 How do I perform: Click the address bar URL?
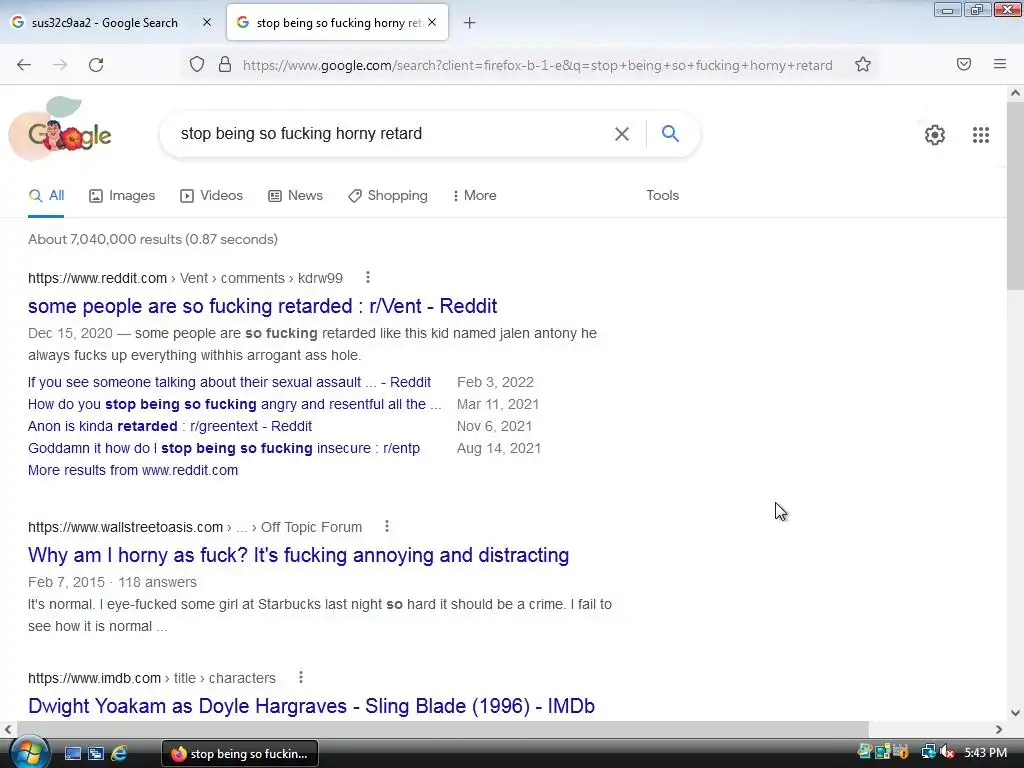pos(537,65)
